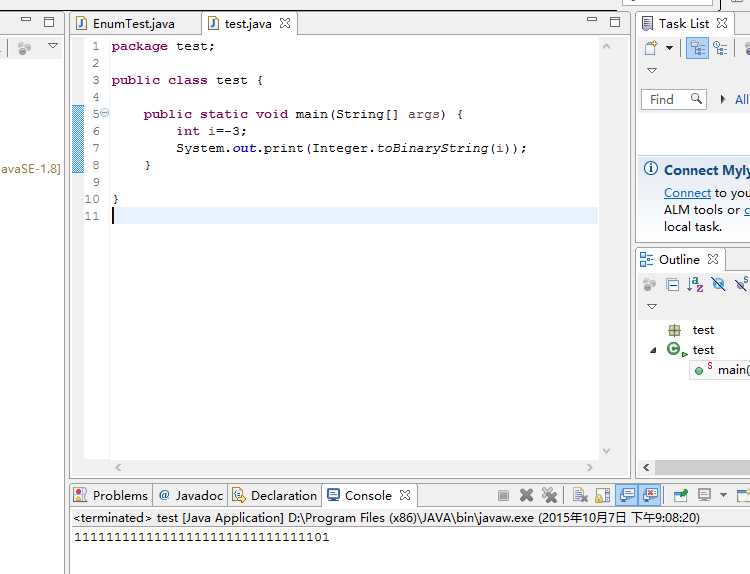Toggle the Categorized task presentation button
750x574 pixels.
(x=697, y=48)
